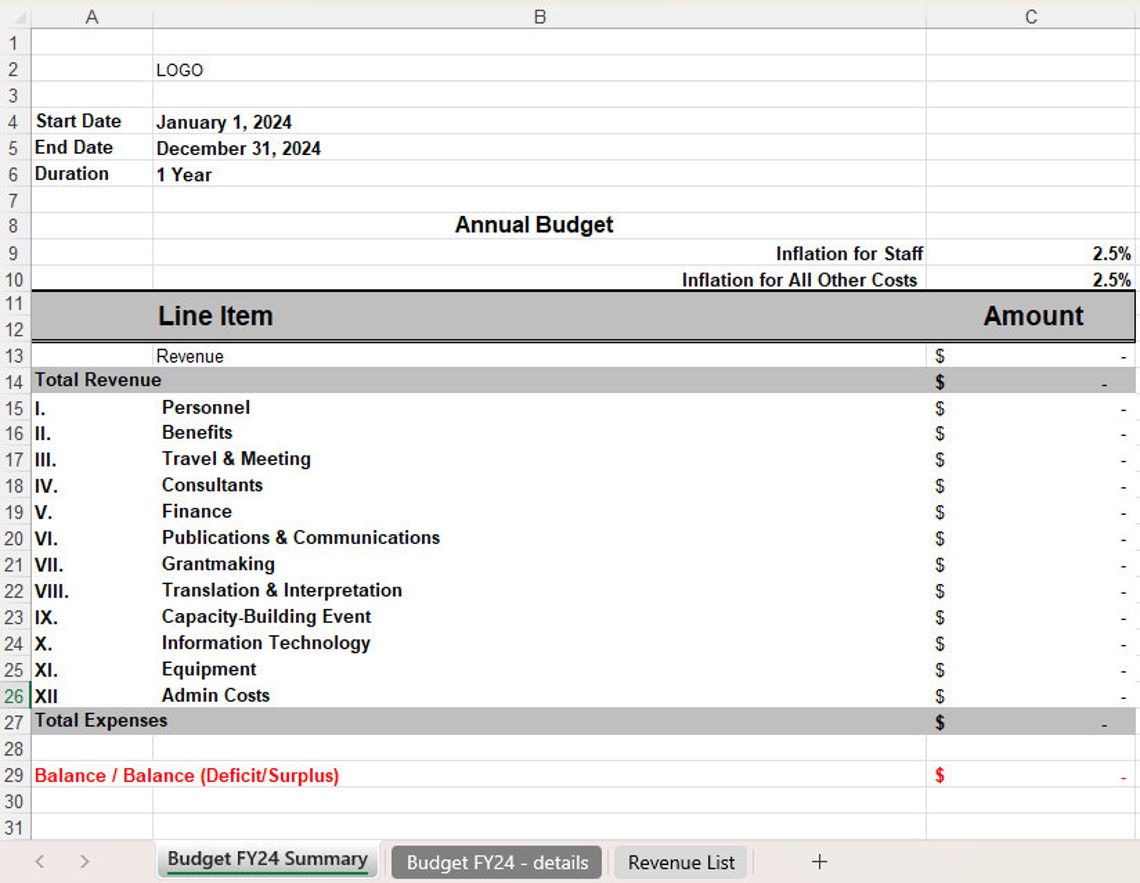Select the Annual Budget title cell
The height and width of the screenshot is (883, 1140).
[x=535, y=225]
